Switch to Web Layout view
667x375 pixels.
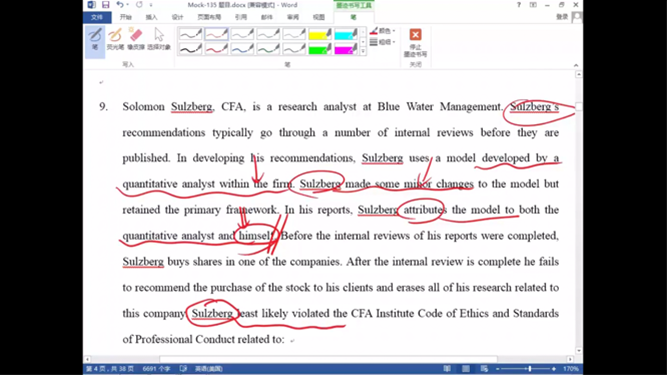point(484,369)
